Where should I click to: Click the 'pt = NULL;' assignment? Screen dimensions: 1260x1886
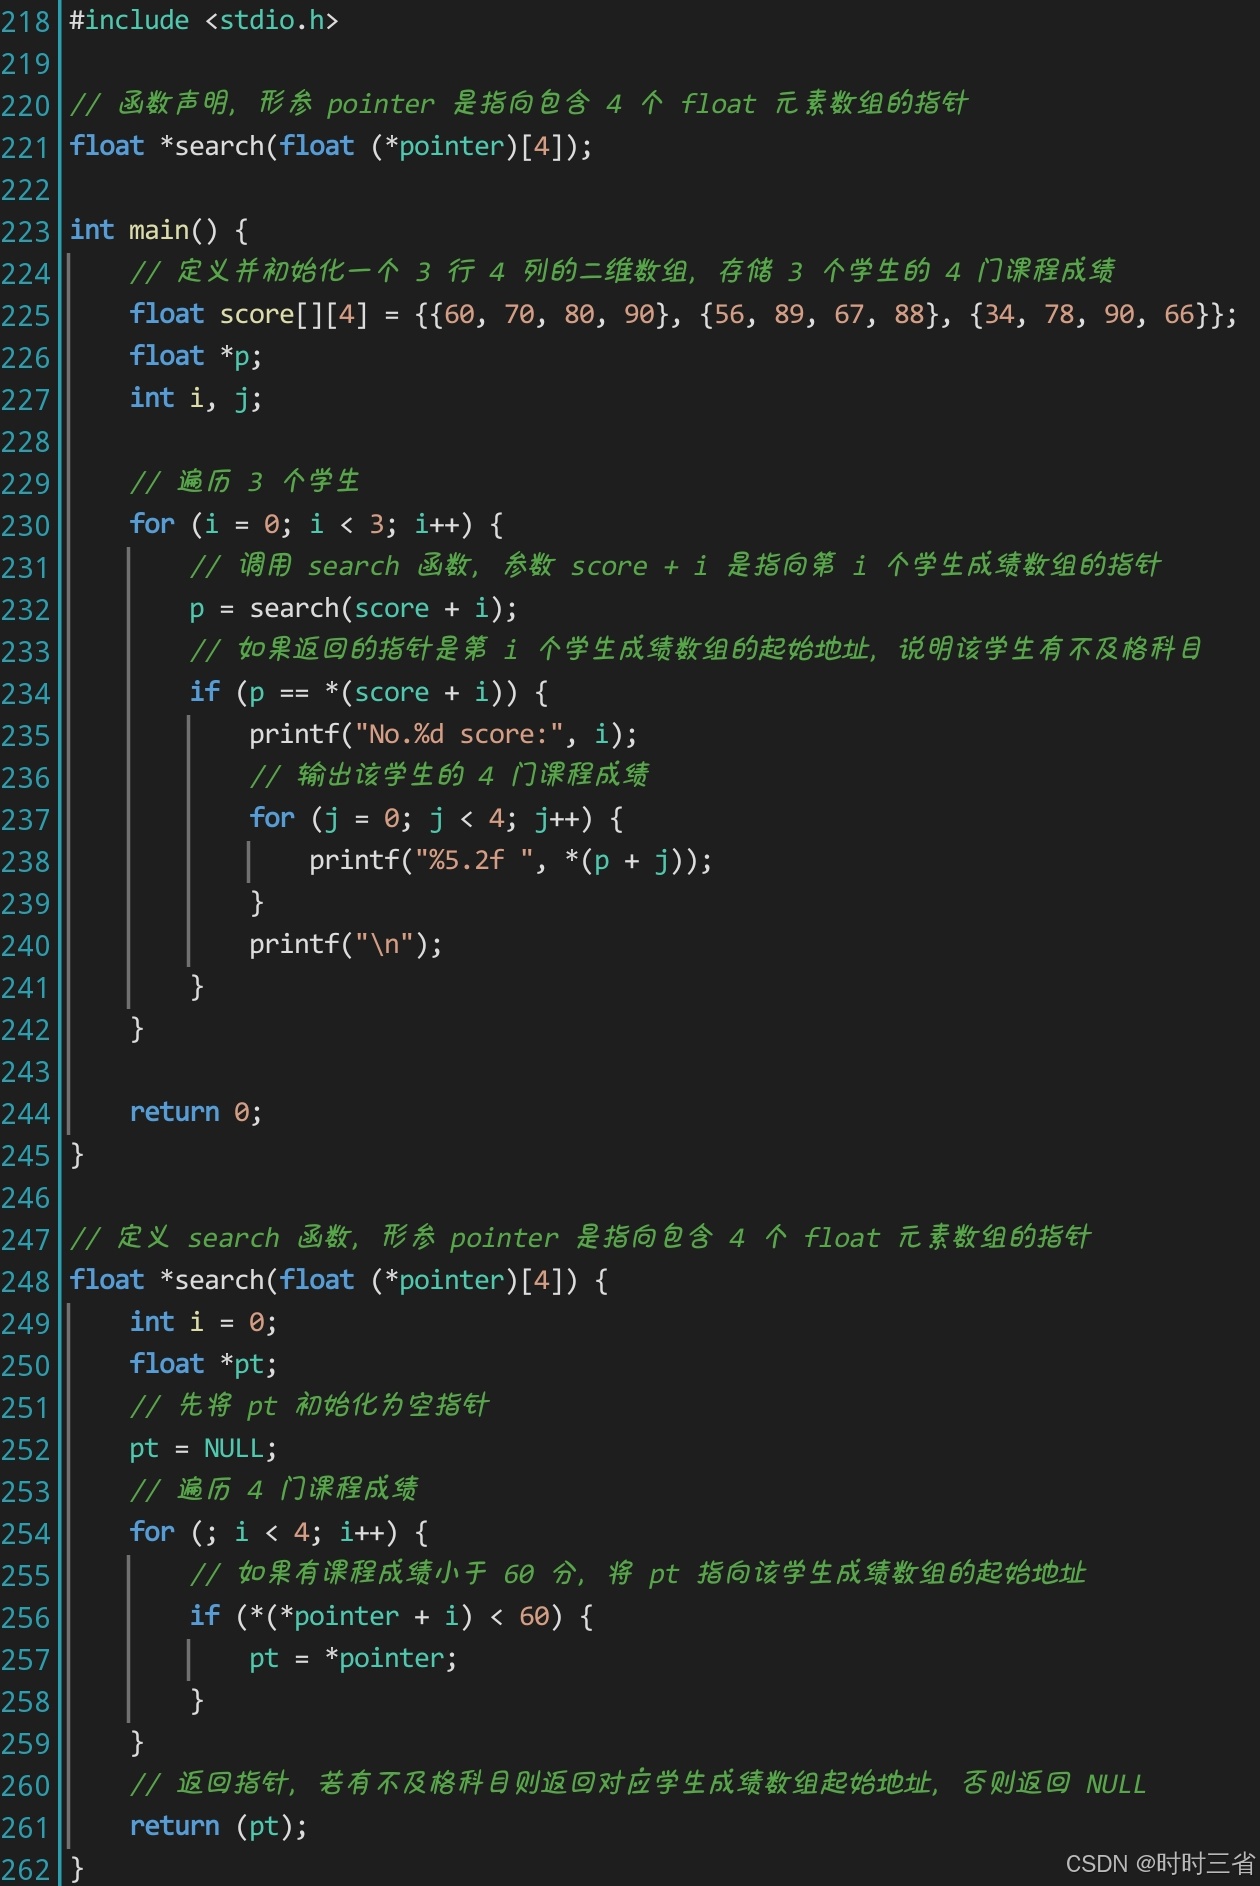coord(204,1449)
